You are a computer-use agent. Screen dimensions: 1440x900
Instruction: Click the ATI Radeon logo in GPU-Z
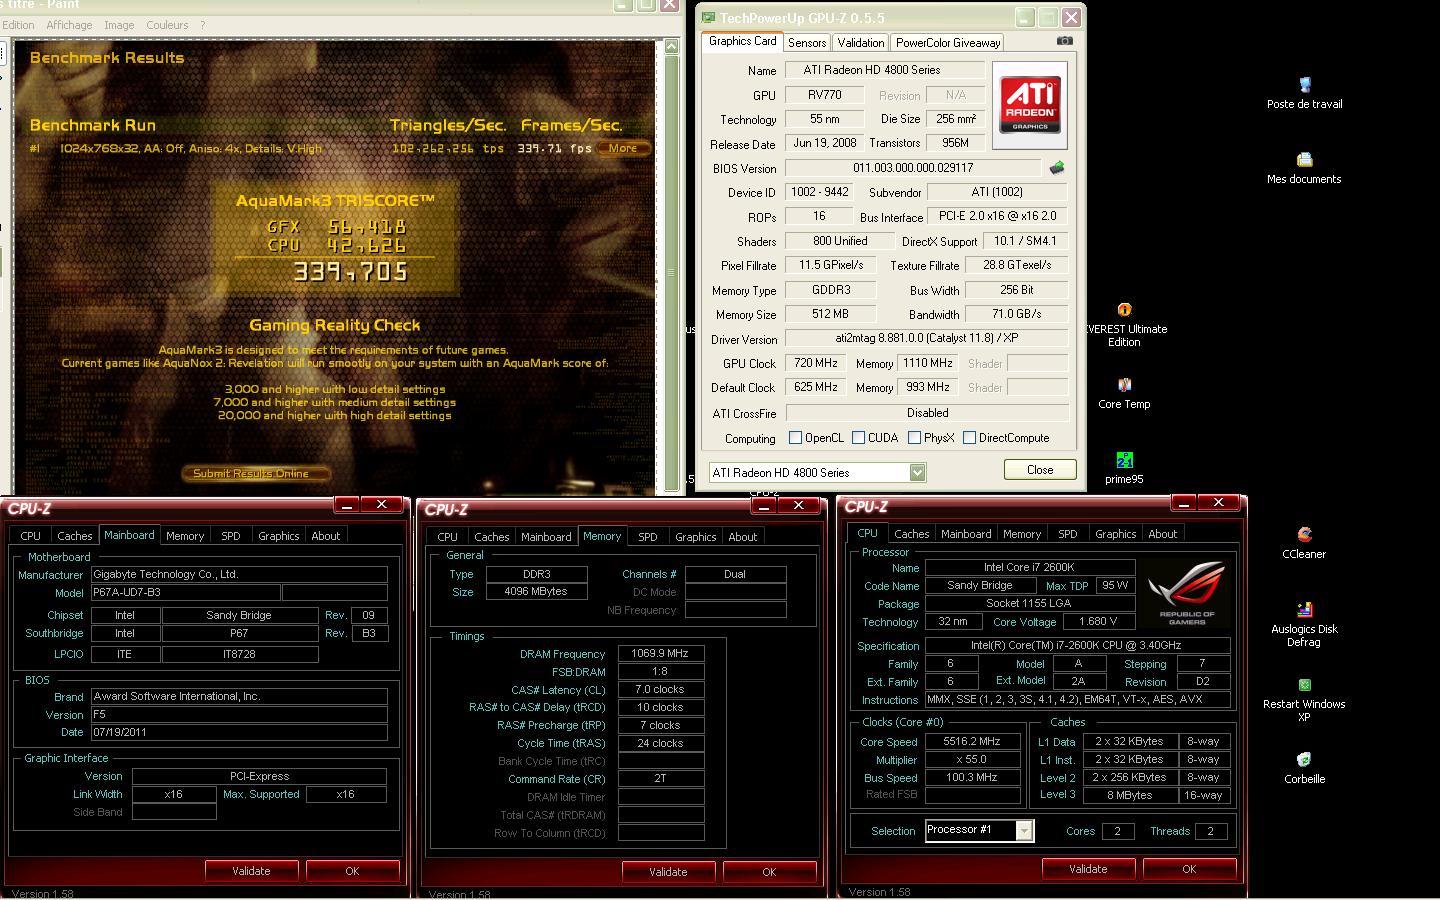coord(1030,106)
